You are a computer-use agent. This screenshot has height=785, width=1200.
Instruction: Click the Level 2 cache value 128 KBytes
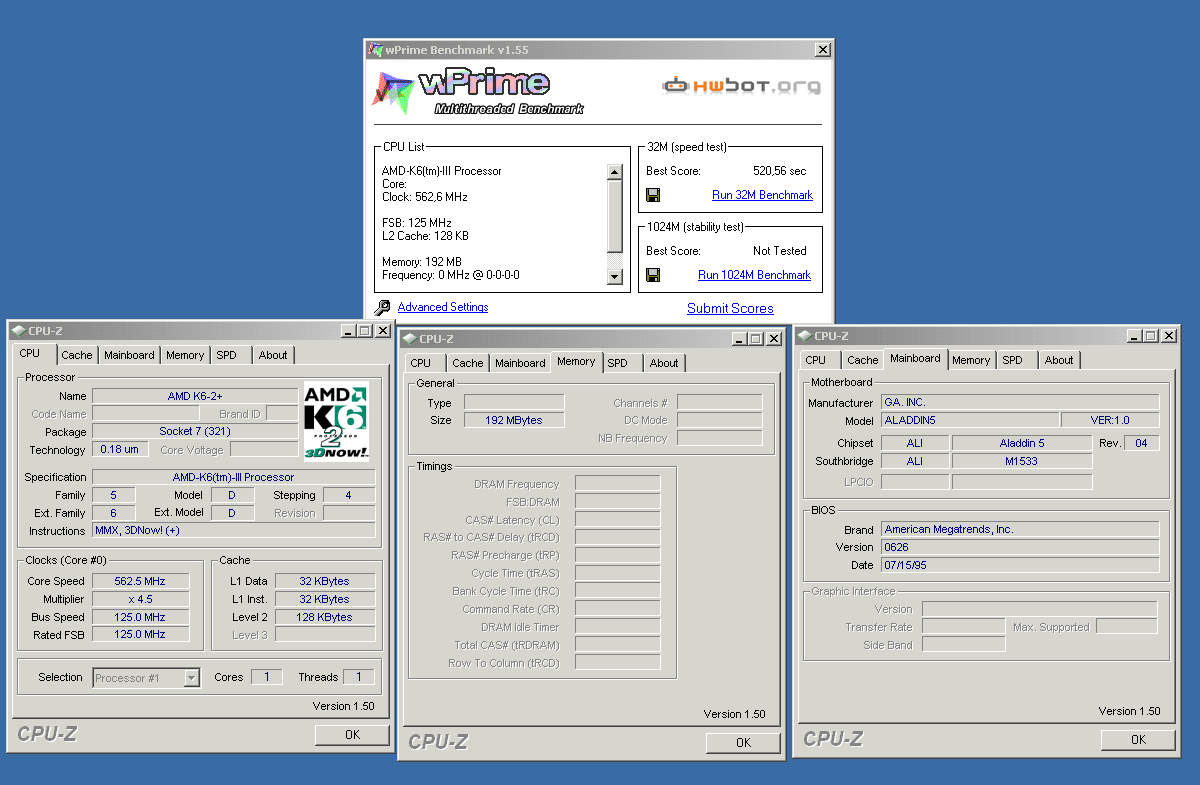tap(325, 617)
